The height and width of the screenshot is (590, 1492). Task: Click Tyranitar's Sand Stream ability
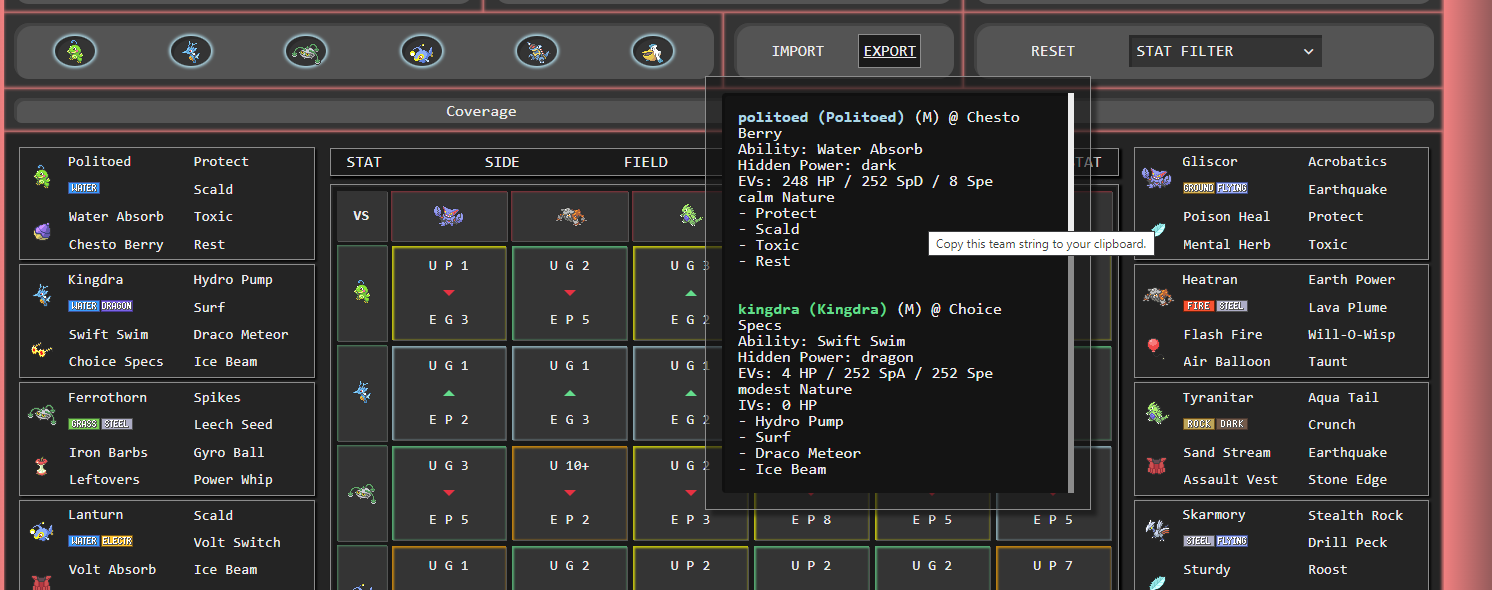point(1227,452)
